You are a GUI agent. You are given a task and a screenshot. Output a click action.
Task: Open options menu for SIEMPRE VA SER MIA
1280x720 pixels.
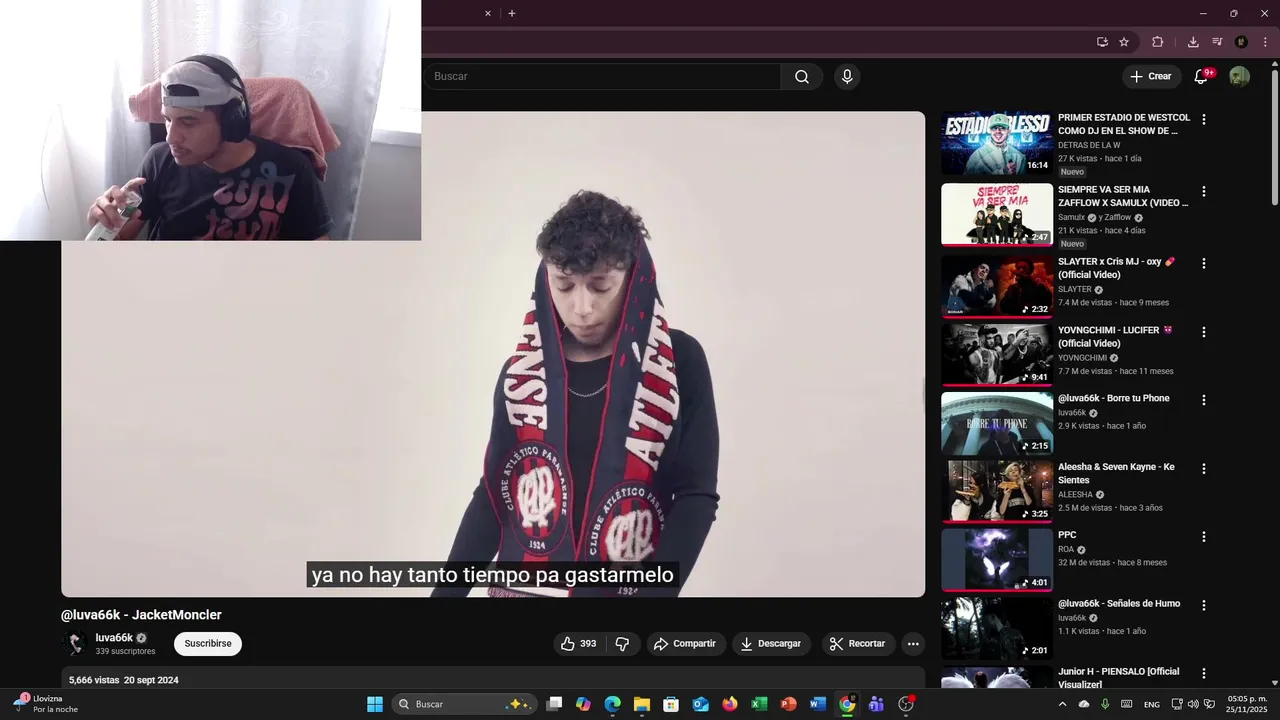point(1204,191)
